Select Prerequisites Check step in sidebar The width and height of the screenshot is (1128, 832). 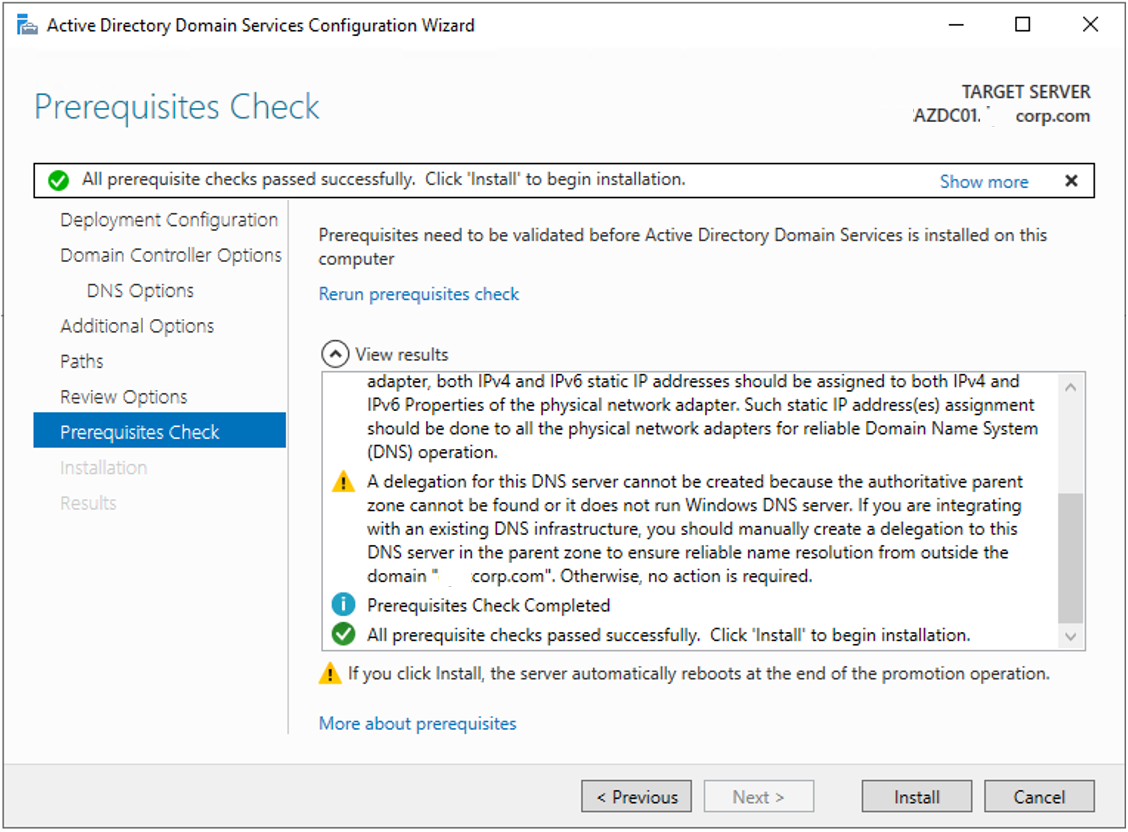160,431
